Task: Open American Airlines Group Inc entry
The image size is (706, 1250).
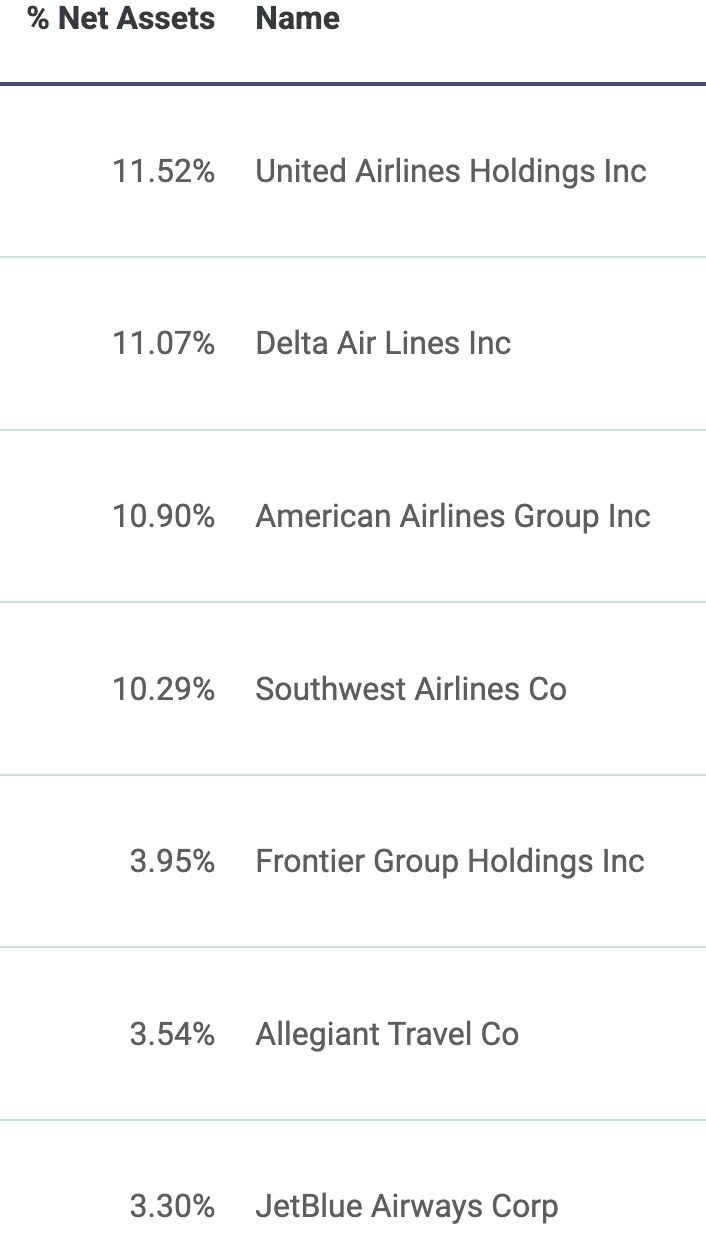Action: [x=453, y=516]
